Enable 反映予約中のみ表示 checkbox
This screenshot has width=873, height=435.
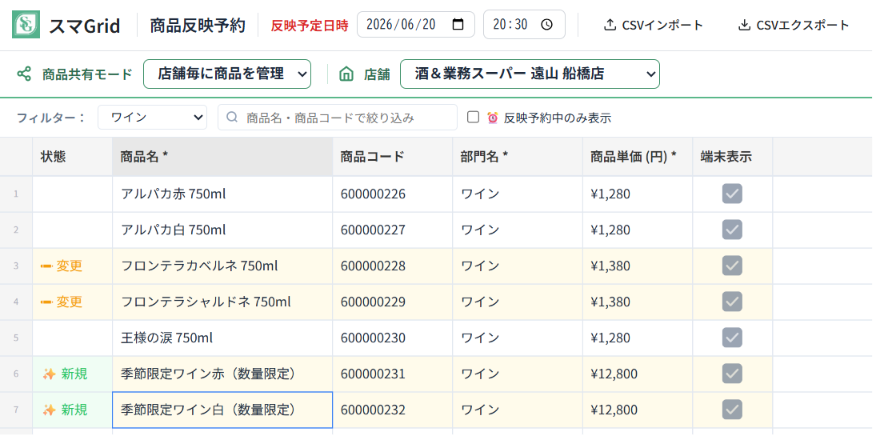click(473, 117)
